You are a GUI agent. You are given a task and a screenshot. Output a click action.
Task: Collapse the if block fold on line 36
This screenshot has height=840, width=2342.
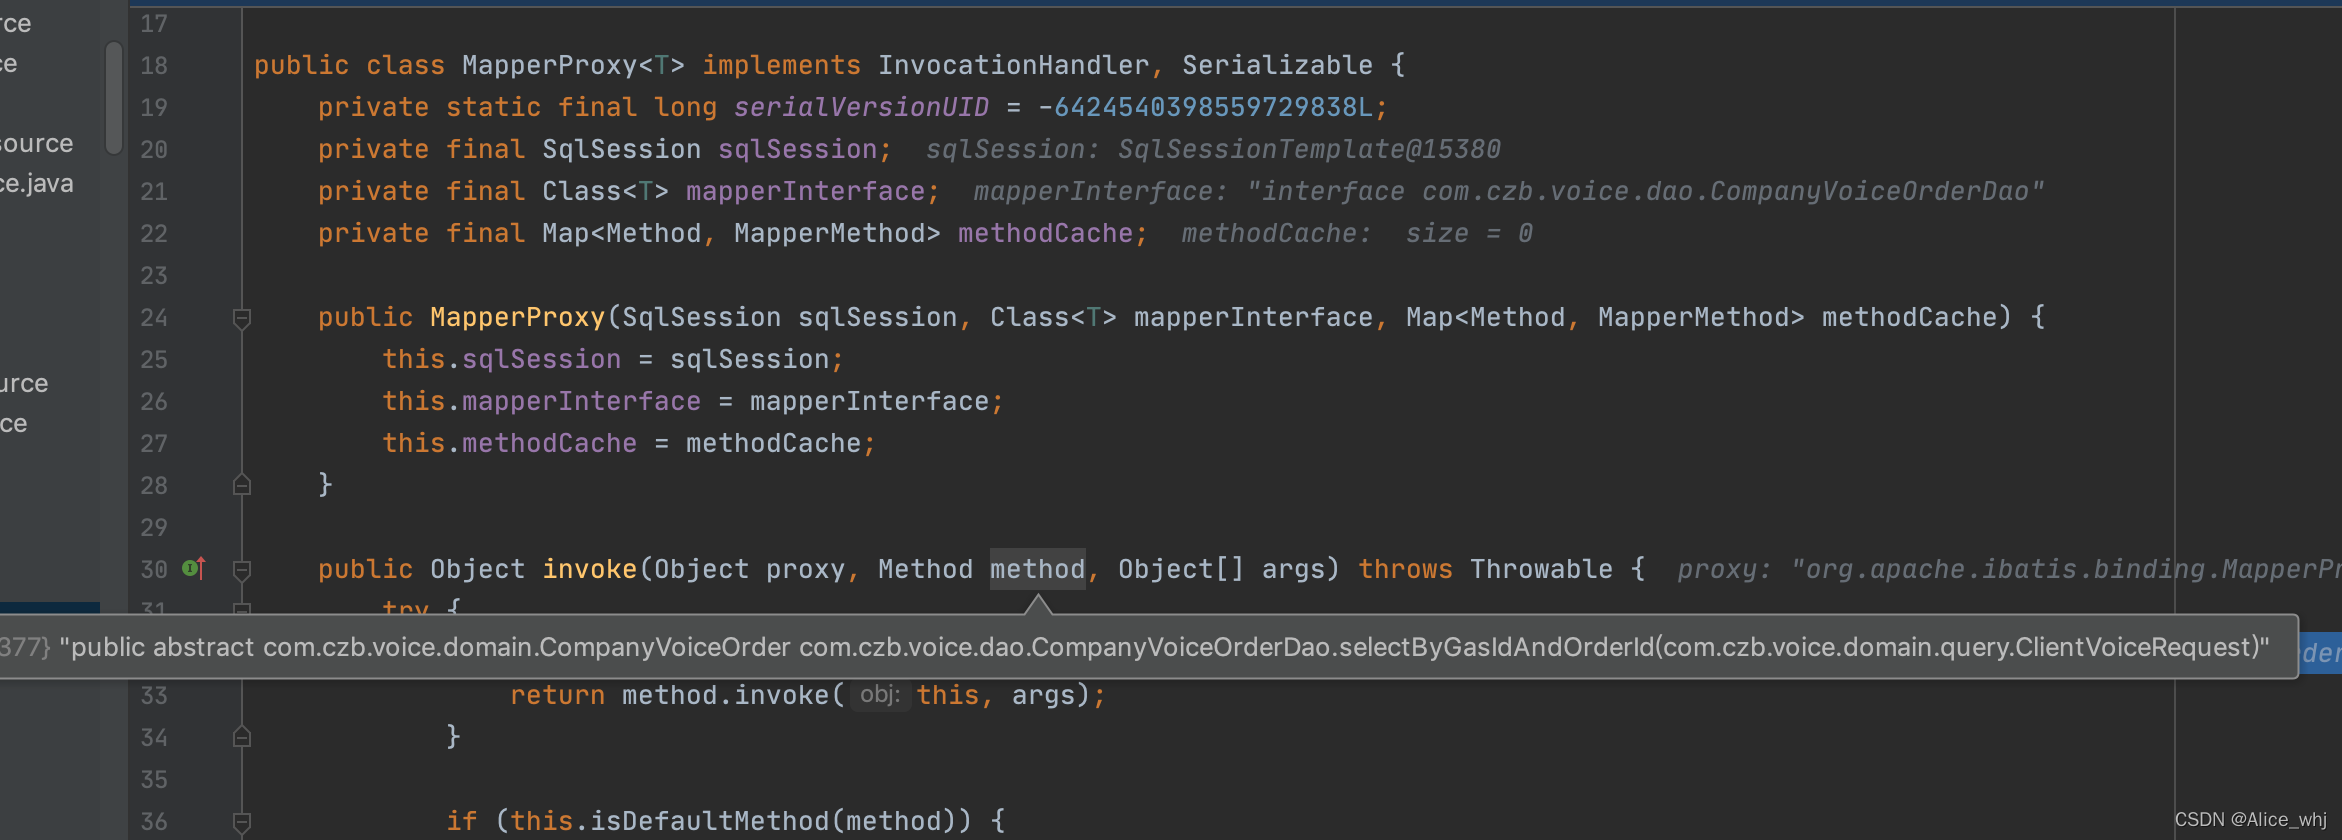click(241, 822)
